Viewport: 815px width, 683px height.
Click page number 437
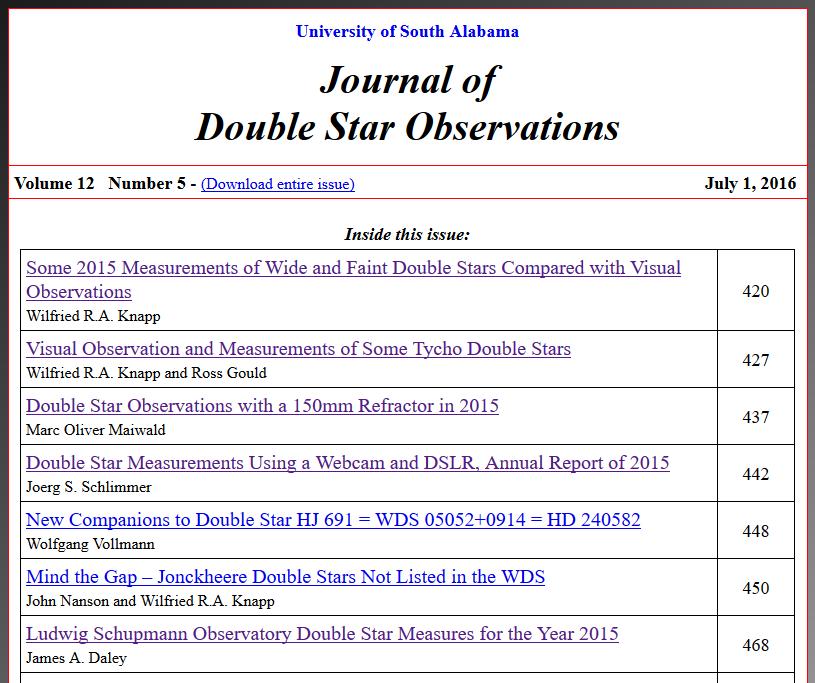(756, 417)
